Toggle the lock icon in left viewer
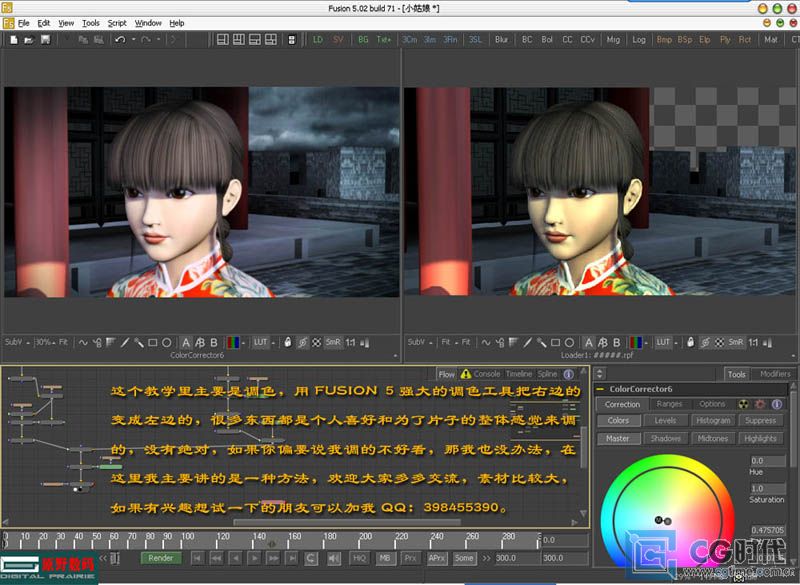Viewport: 800px width, 585px height. pyautogui.click(x=288, y=342)
